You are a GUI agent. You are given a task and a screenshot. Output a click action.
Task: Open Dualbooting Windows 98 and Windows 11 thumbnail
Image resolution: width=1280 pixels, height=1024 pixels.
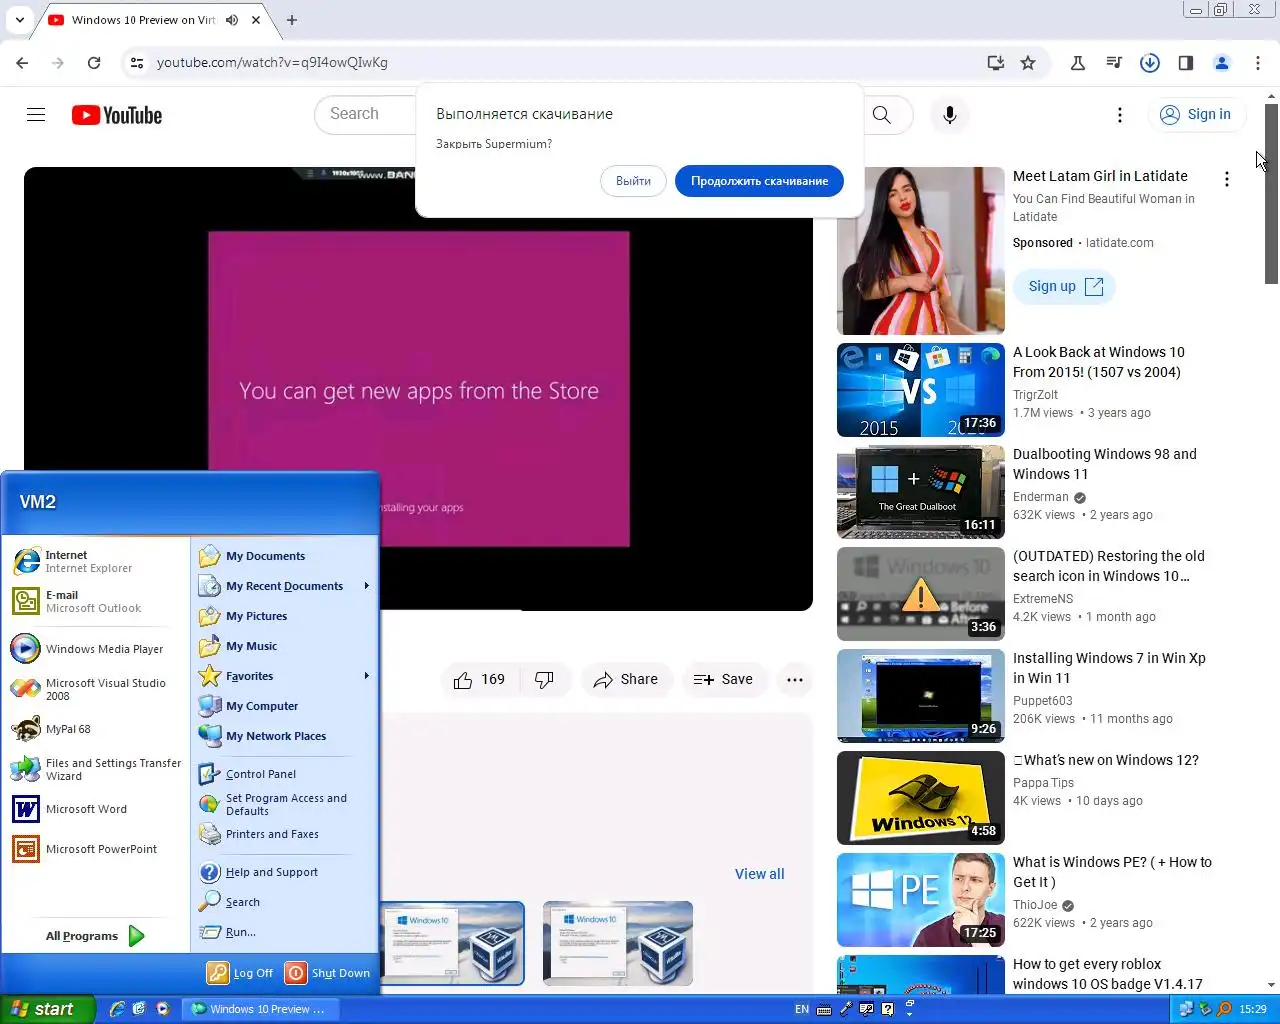(921, 492)
